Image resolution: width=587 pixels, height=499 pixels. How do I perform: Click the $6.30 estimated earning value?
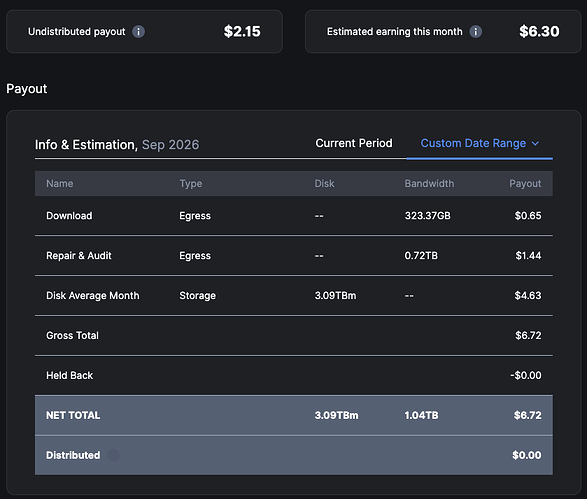(x=539, y=31)
